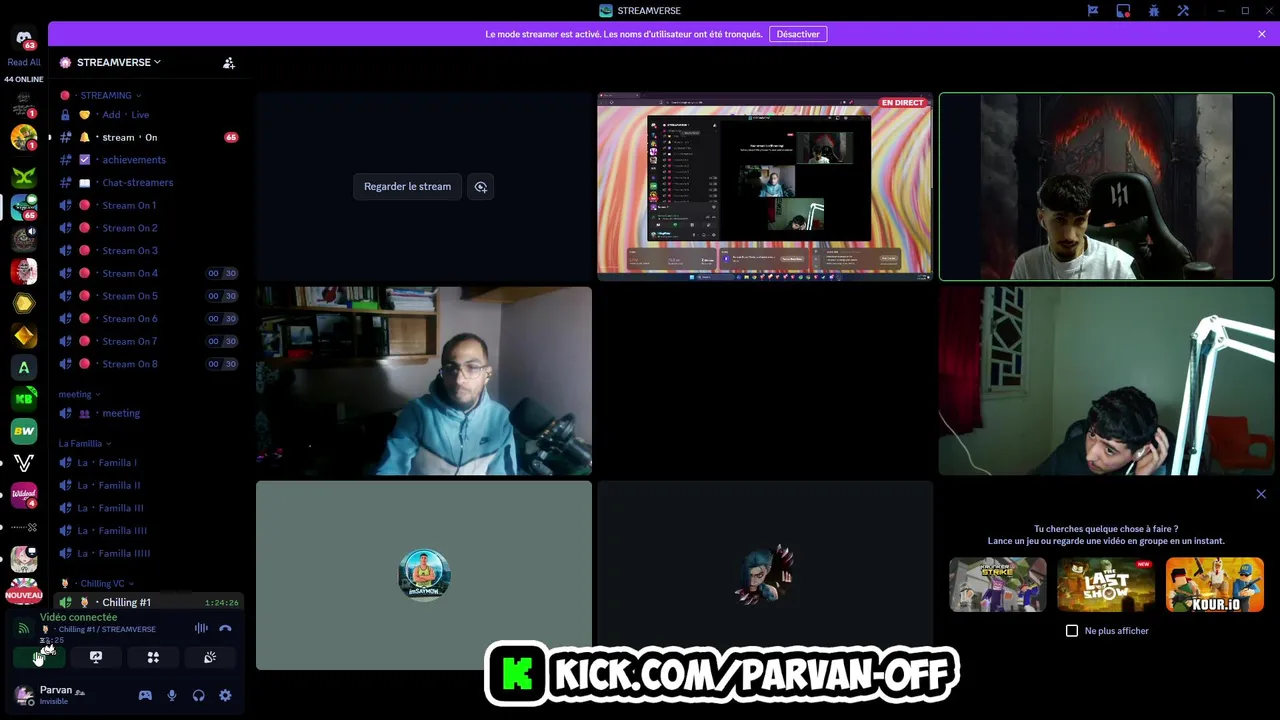The height and width of the screenshot is (720, 1280).
Task: Start screen sharing from voice panel
Action: pos(96,657)
